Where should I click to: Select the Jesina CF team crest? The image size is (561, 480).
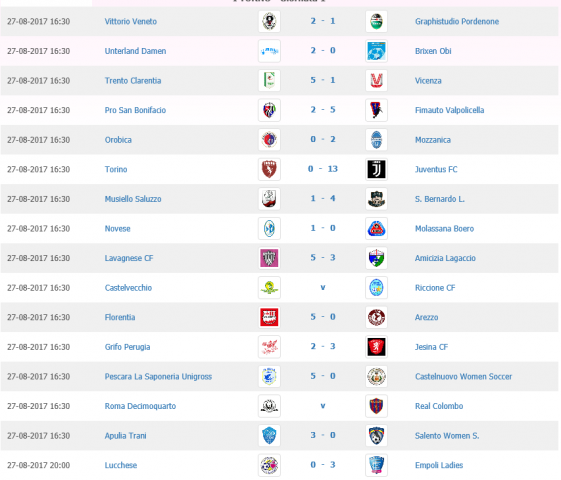point(376,347)
